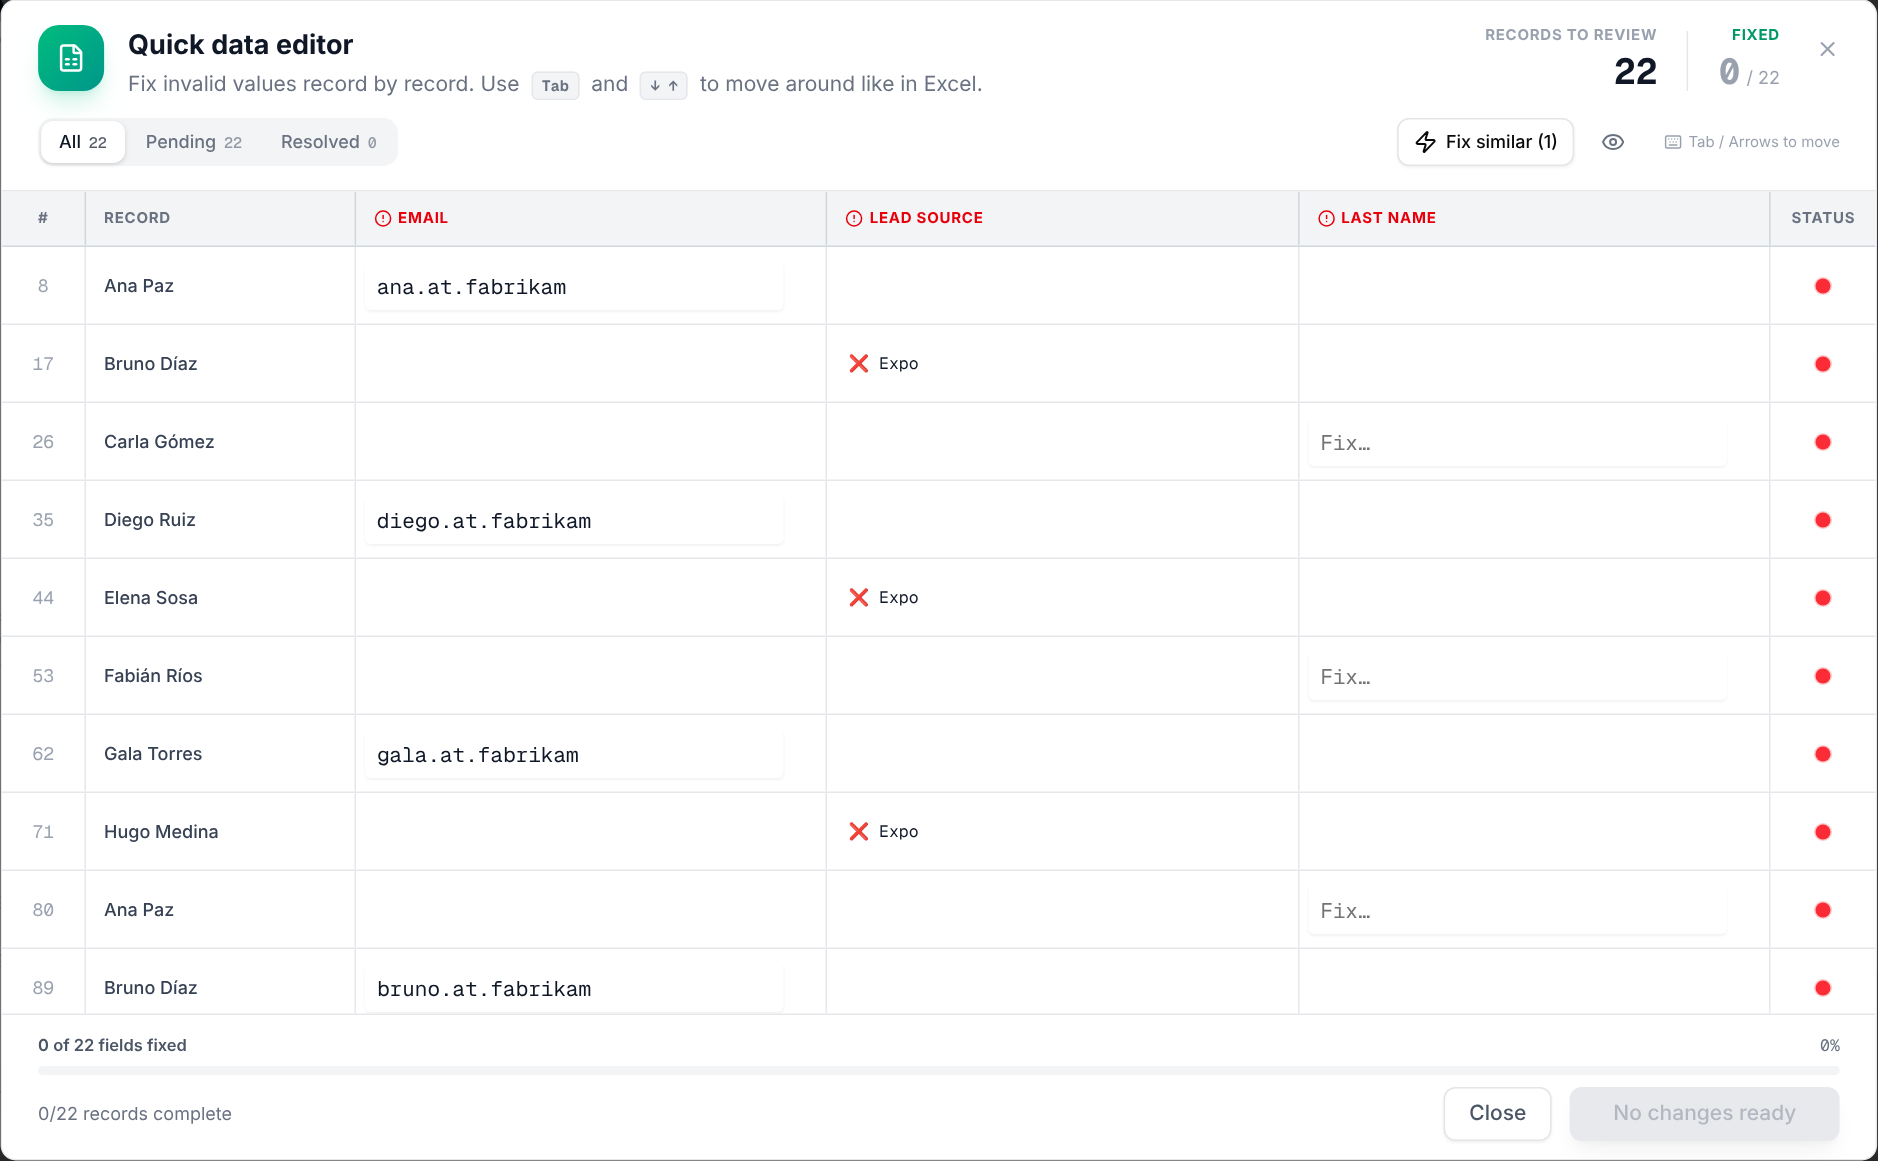Switch to the Pending 22 tab
The width and height of the screenshot is (1878, 1161).
[194, 142]
